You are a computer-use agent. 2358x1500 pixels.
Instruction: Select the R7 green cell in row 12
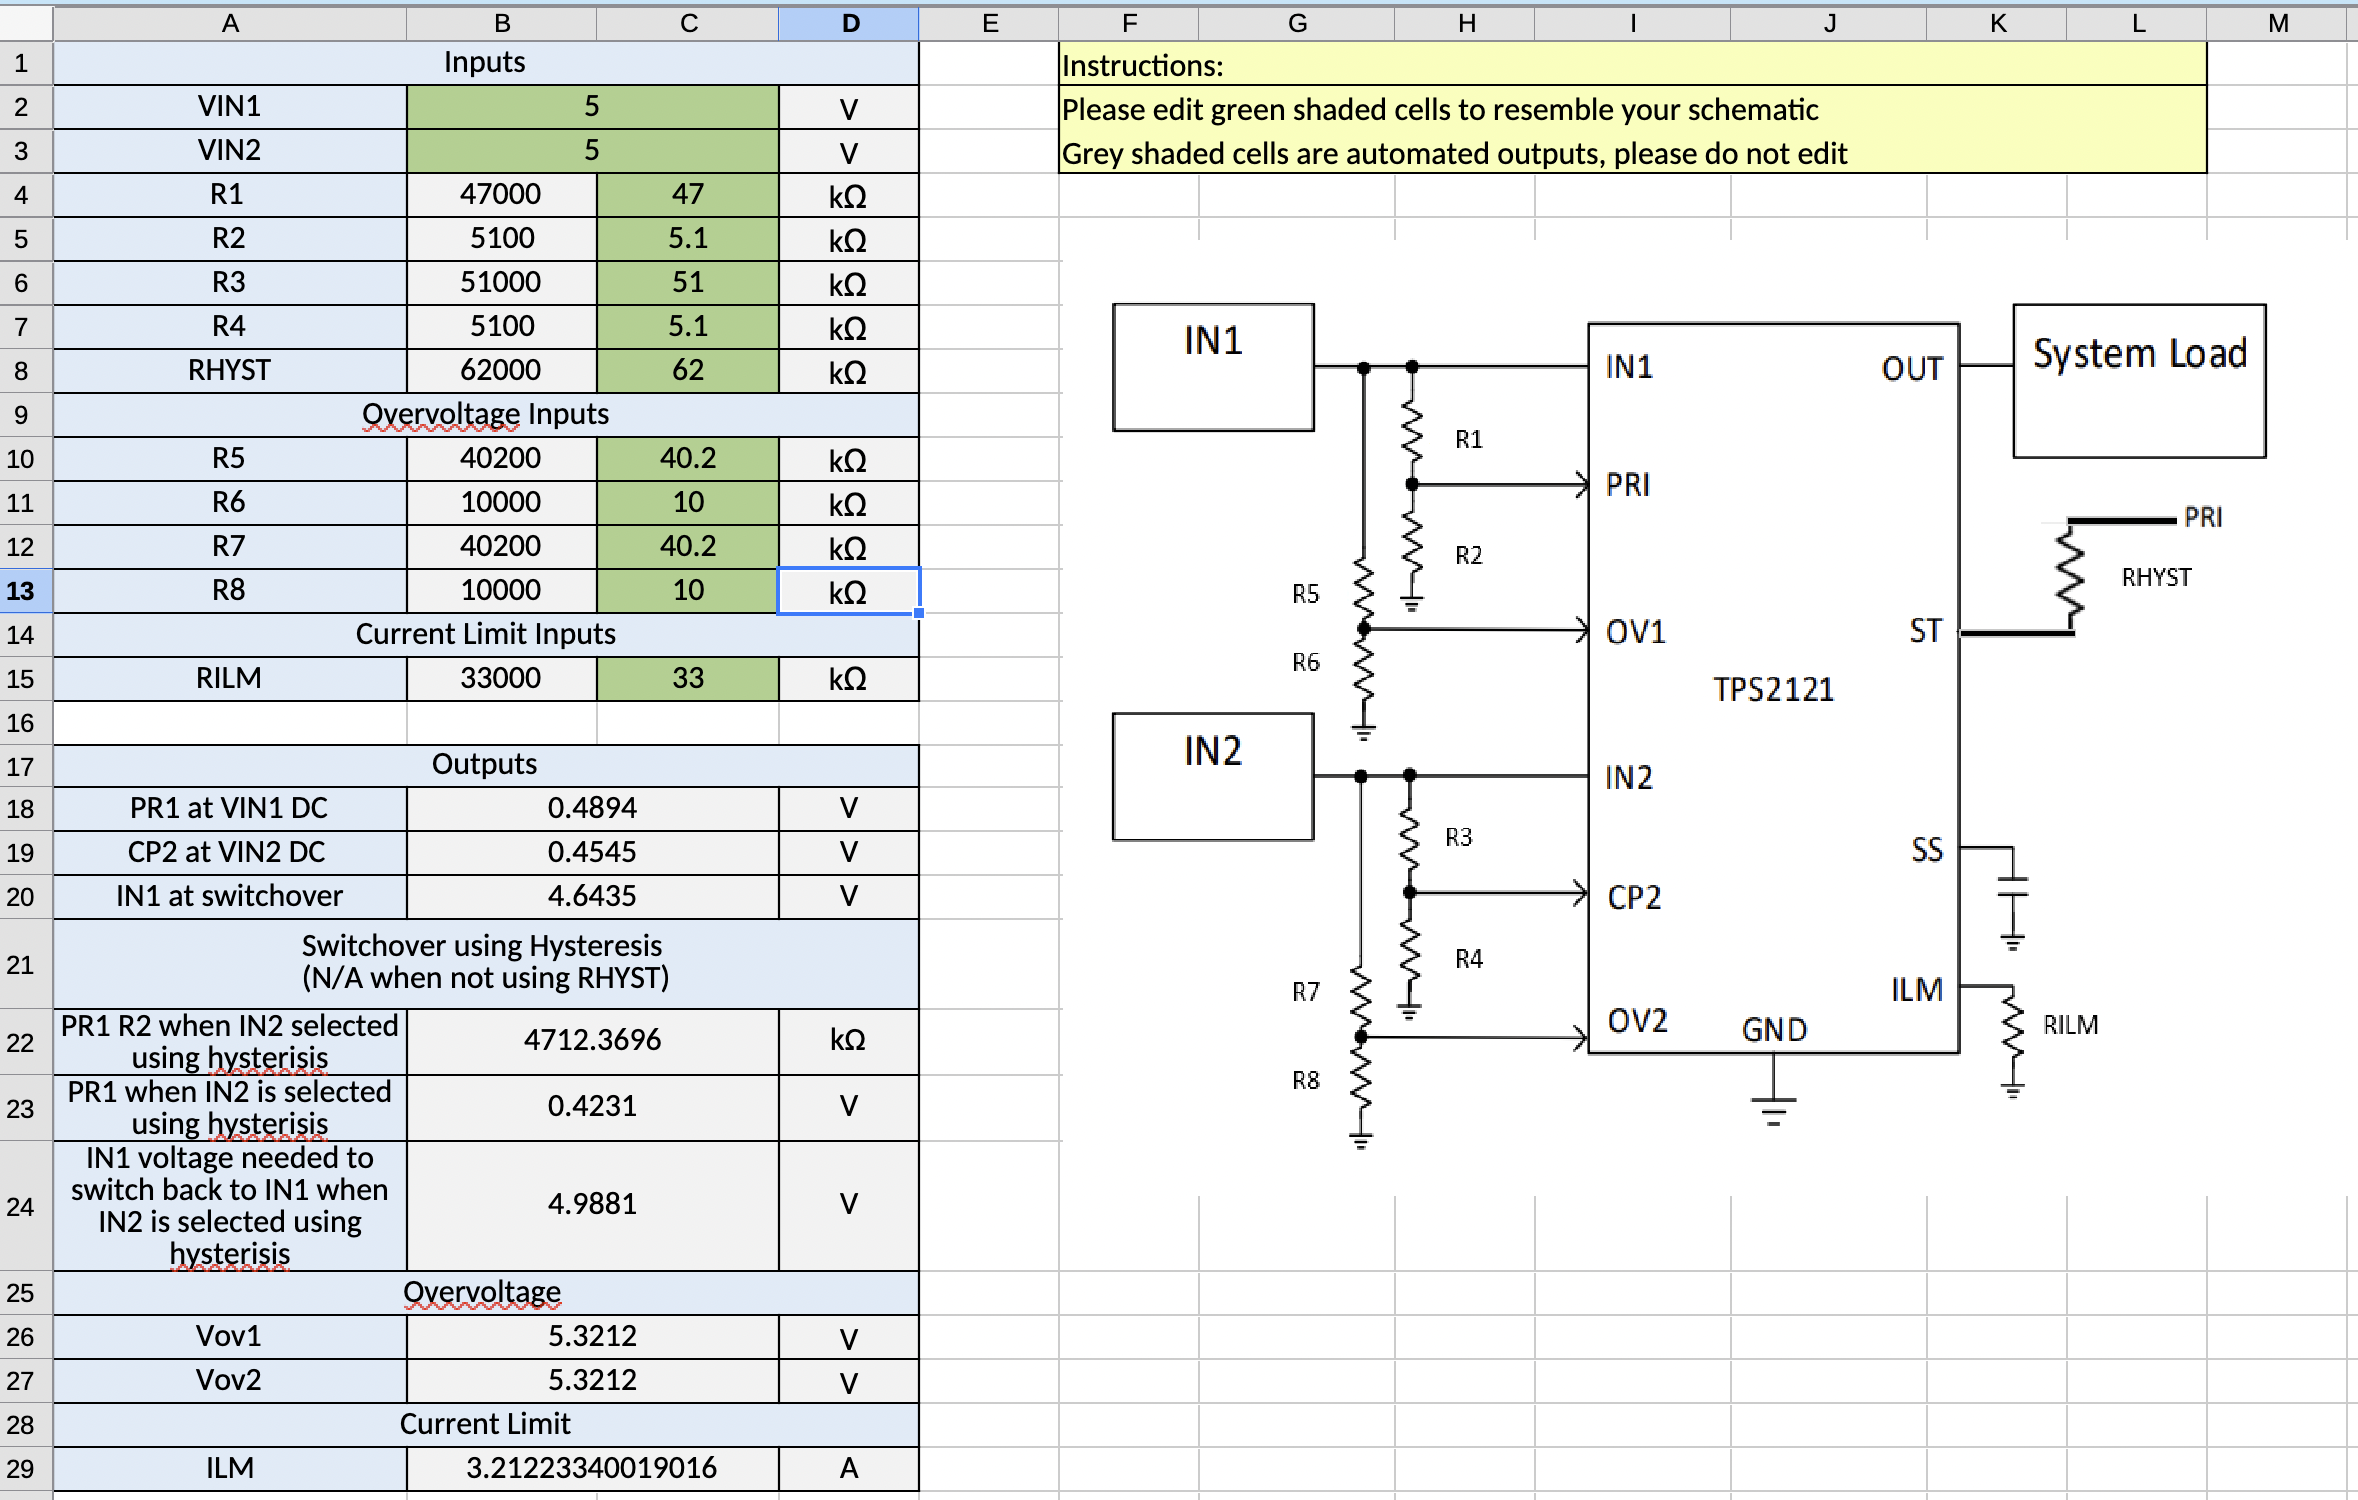(687, 547)
